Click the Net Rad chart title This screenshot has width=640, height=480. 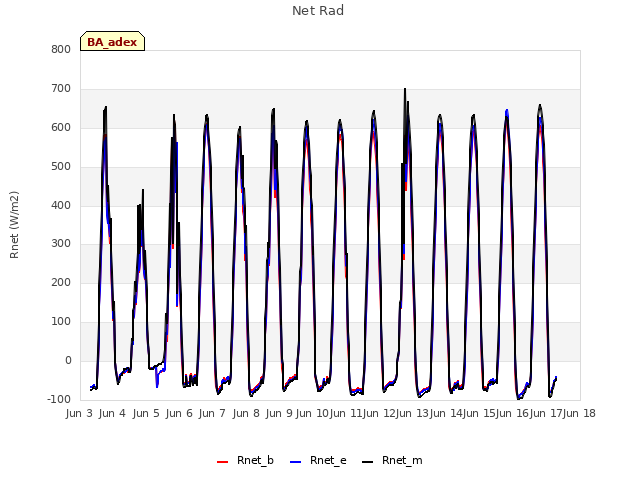pyautogui.click(x=318, y=11)
